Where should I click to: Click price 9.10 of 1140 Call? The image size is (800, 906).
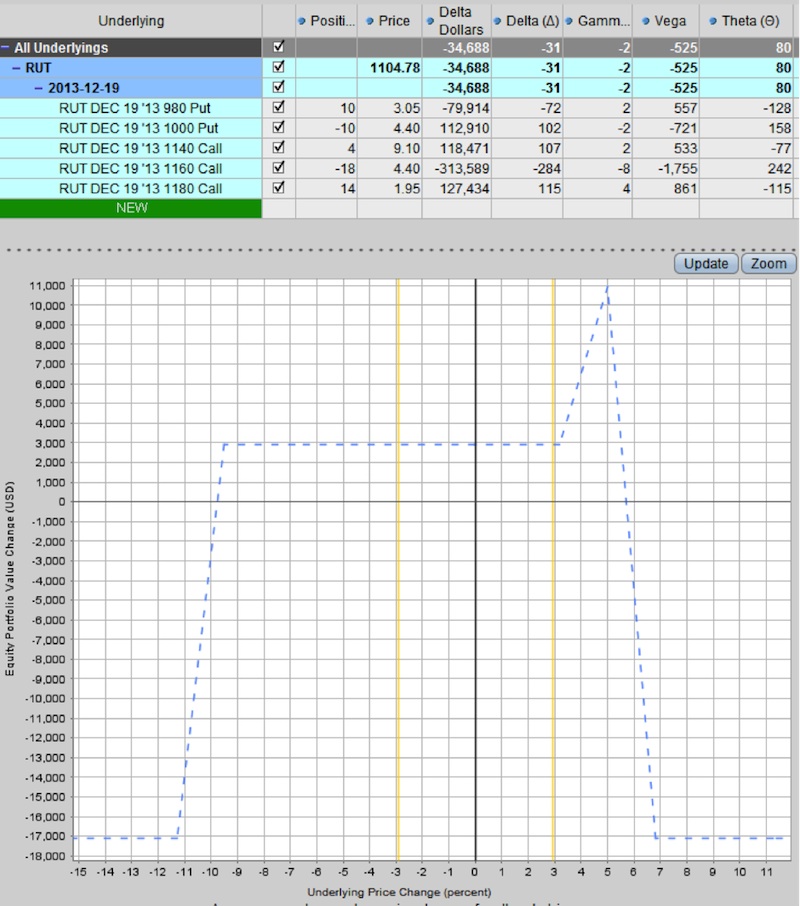(407, 148)
